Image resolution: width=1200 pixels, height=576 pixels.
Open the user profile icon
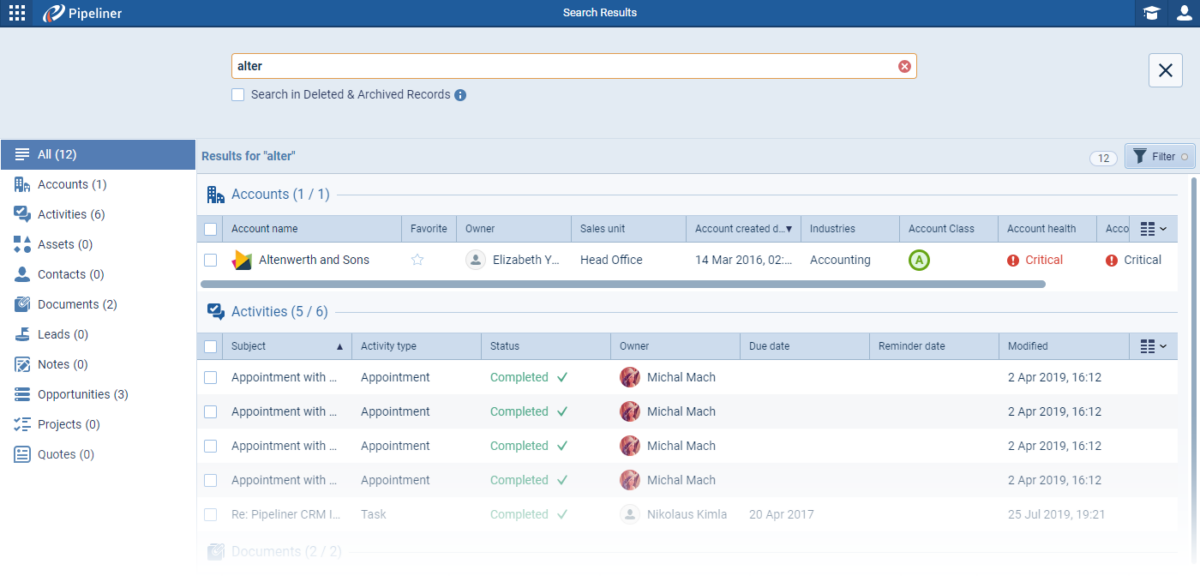[1184, 13]
